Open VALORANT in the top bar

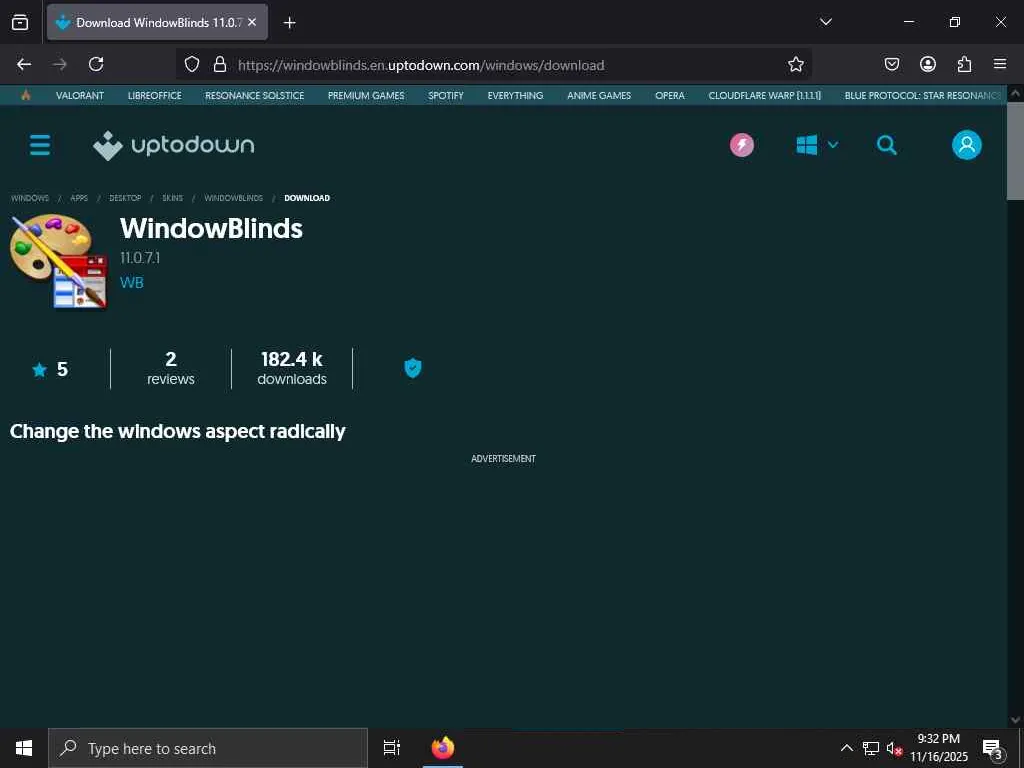(80, 95)
